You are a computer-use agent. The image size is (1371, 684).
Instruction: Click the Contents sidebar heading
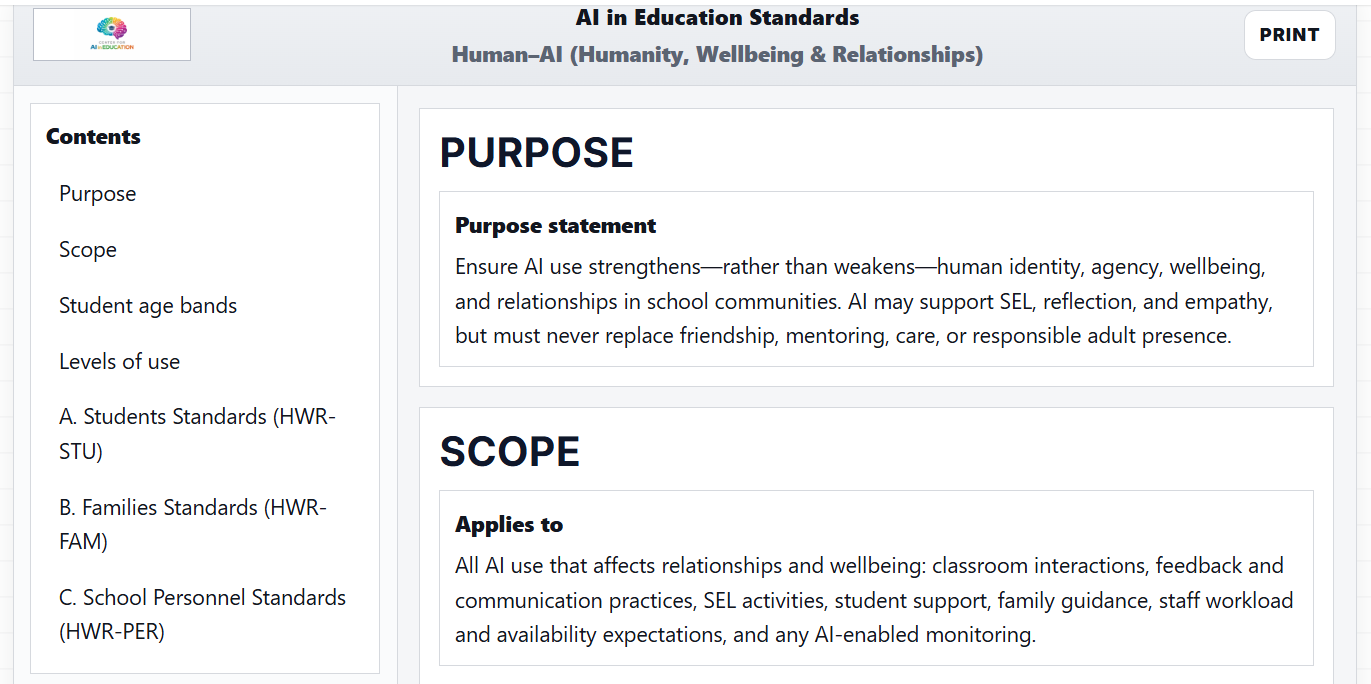pyautogui.click(x=93, y=137)
